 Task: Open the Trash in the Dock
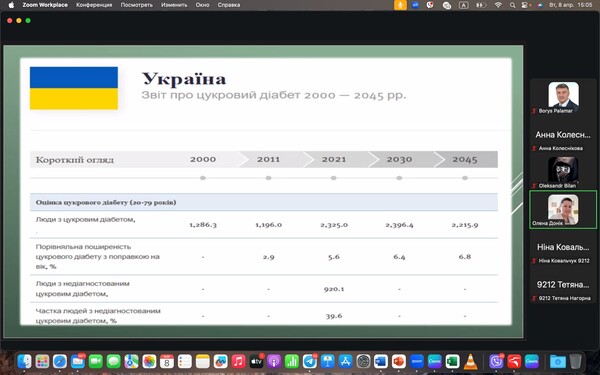[x=575, y=361]
